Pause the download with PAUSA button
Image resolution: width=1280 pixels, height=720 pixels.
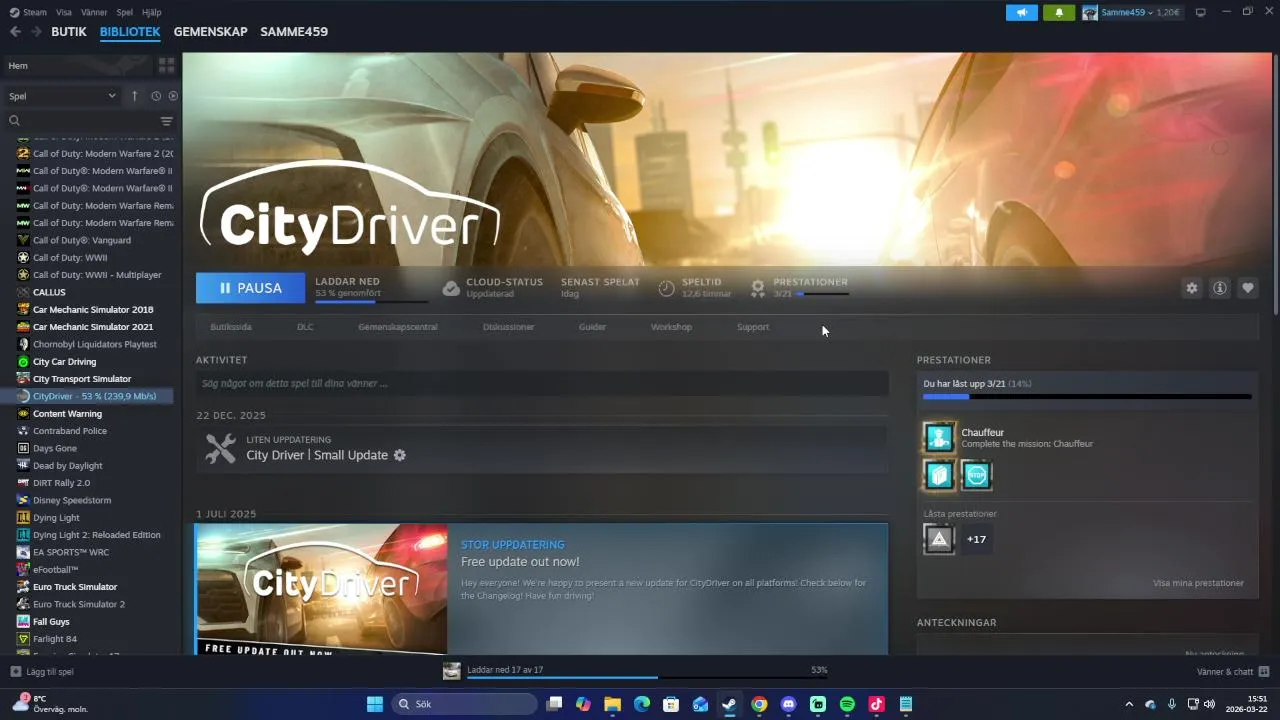250,288
